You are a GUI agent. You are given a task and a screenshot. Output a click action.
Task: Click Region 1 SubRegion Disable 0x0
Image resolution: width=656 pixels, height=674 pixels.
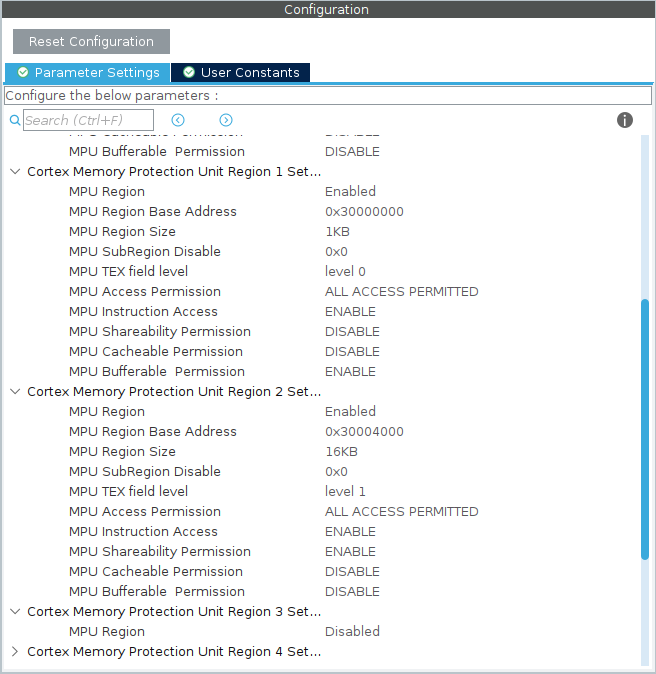coord(336,251)
